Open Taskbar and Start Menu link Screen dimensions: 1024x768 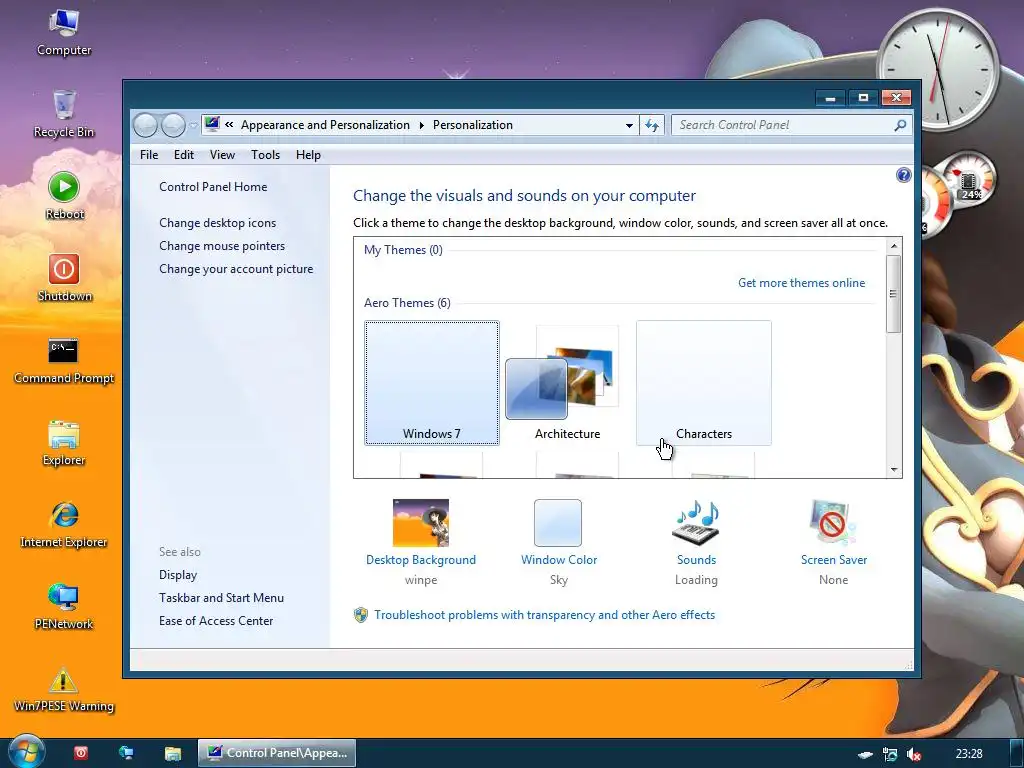pyautogui.click(x=221, y=598)
